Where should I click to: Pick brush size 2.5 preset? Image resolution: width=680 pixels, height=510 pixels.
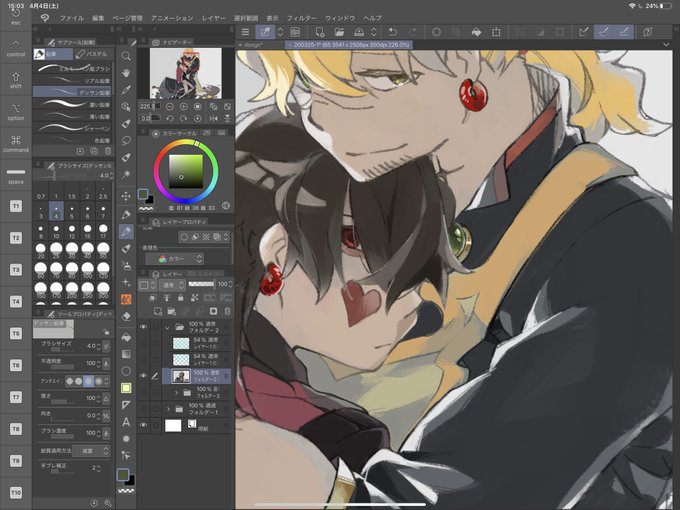point(103,193)
